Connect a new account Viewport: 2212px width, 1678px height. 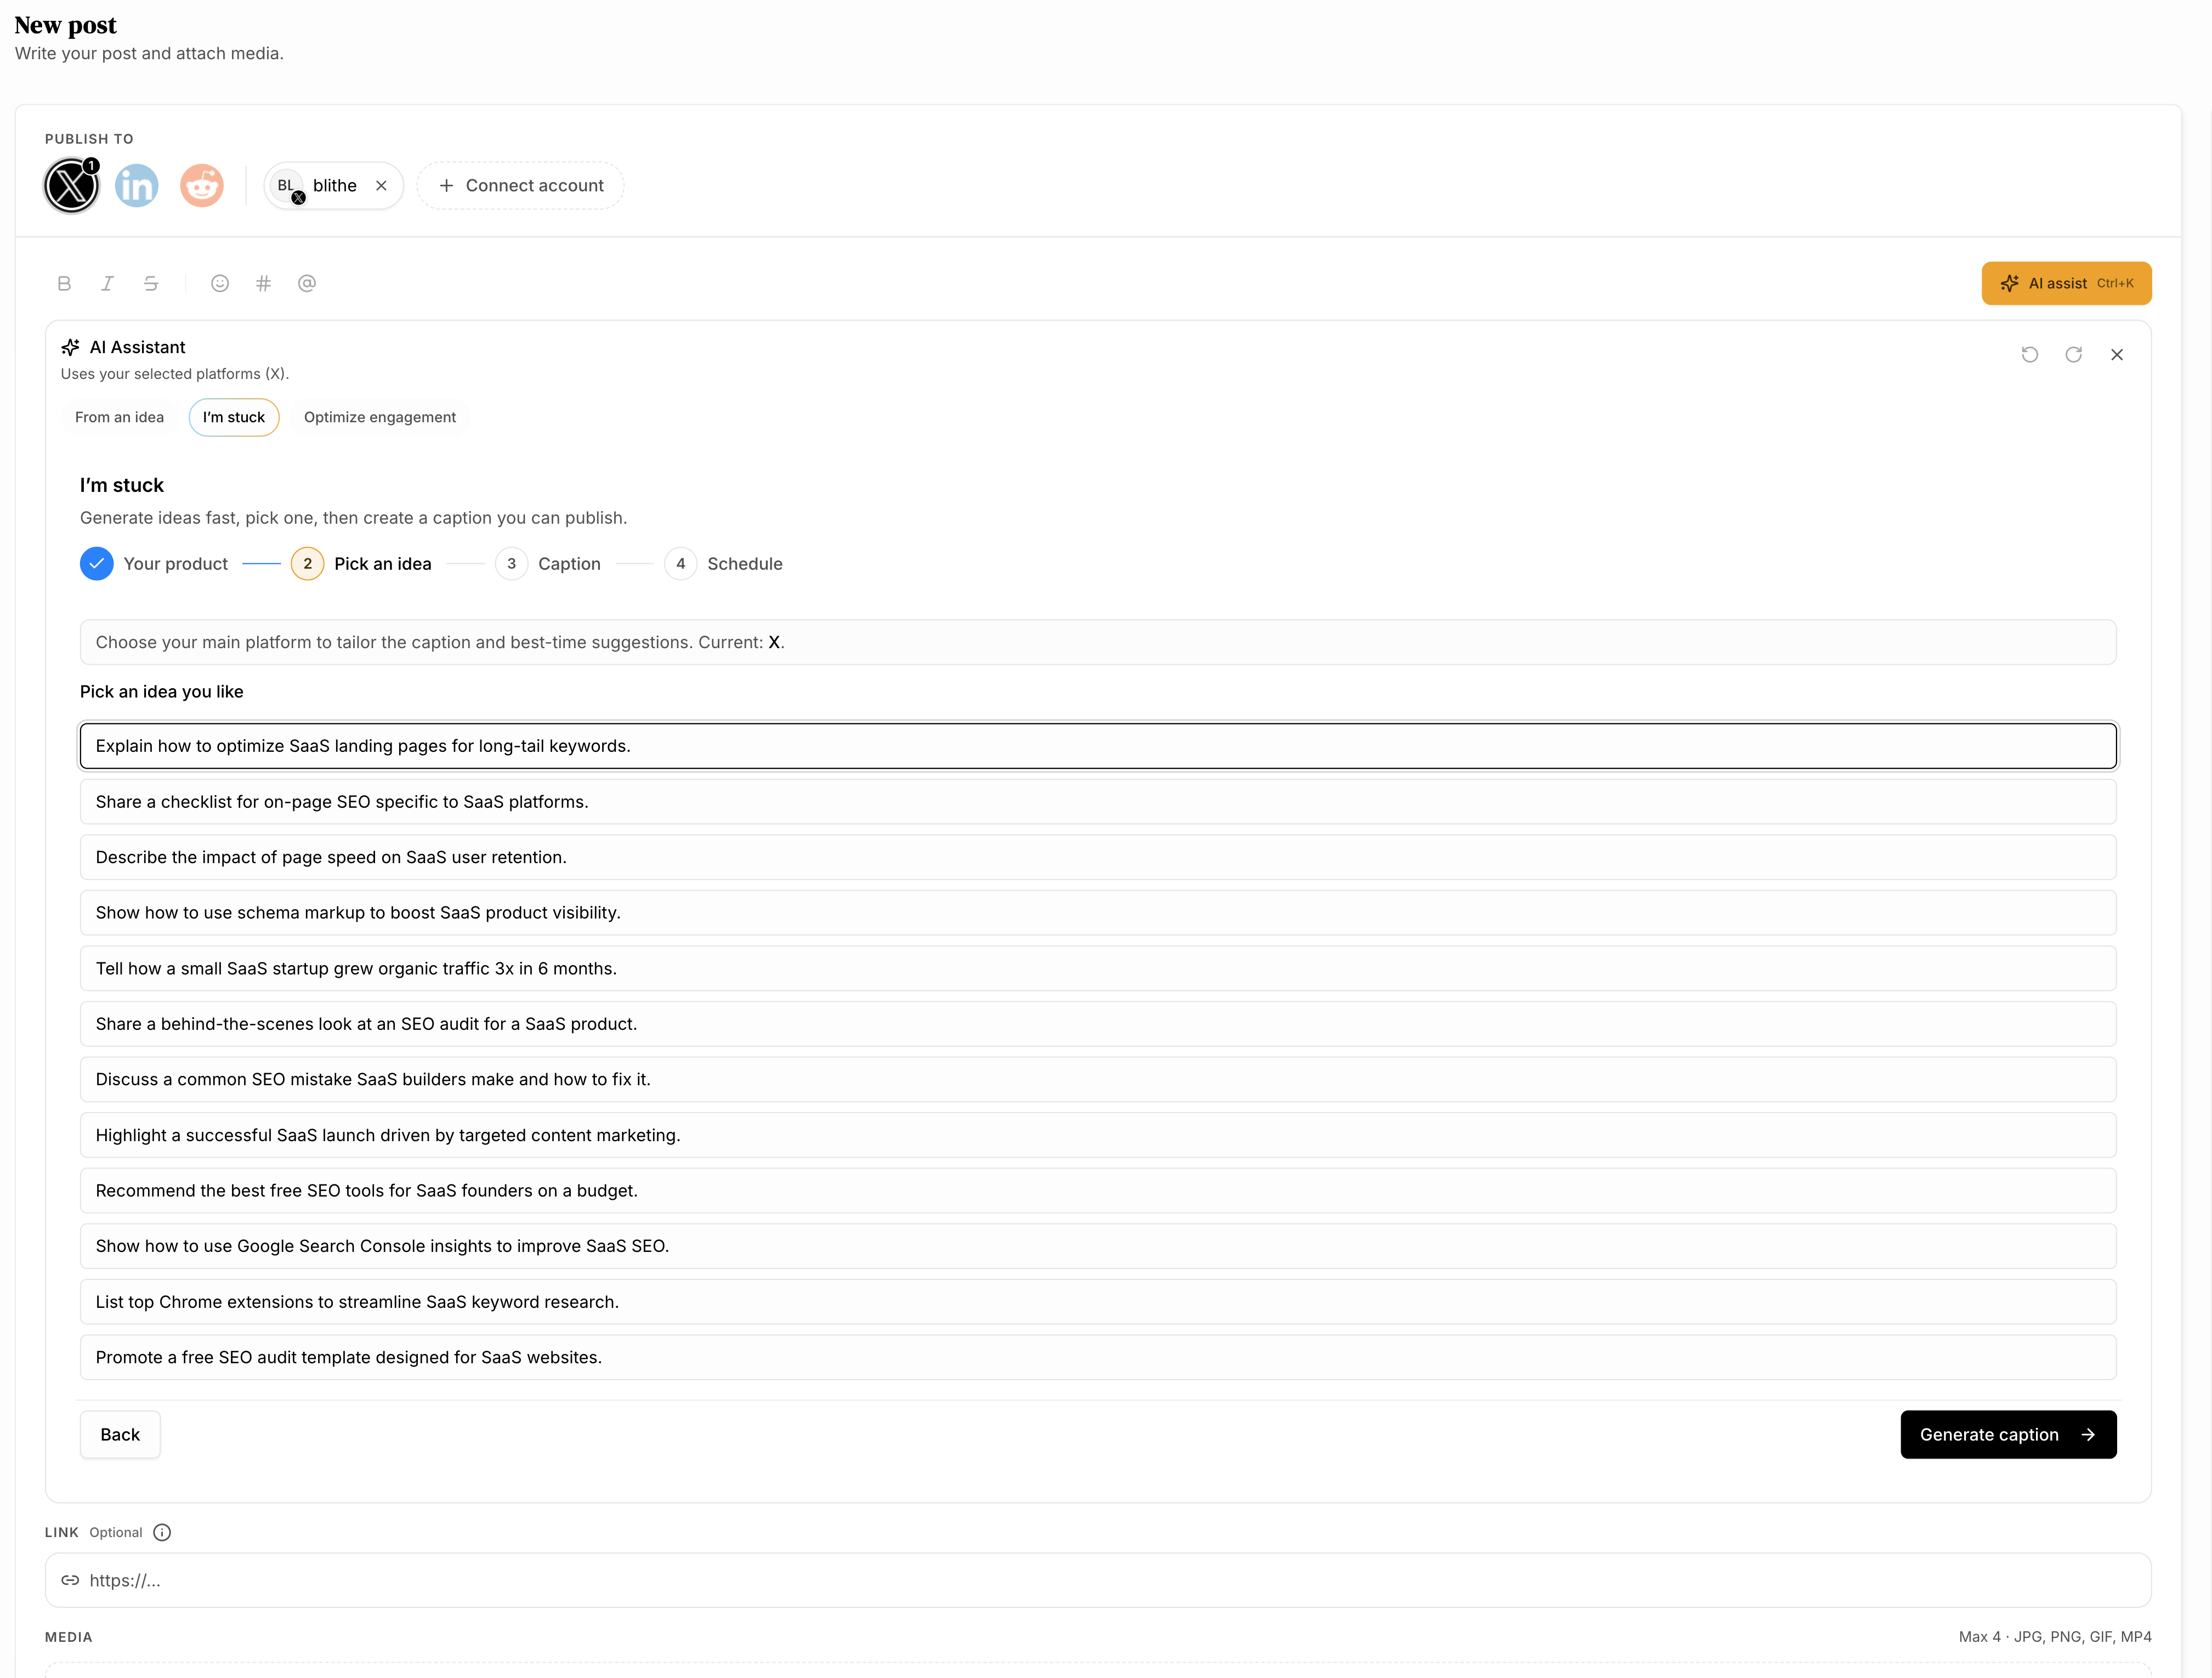[520, 185]
